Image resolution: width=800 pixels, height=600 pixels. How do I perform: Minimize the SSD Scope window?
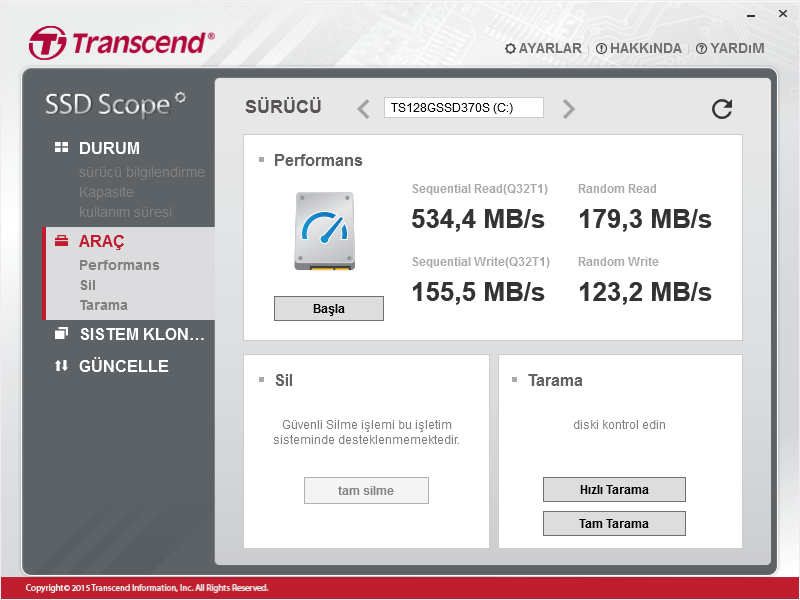click(751, 15)
